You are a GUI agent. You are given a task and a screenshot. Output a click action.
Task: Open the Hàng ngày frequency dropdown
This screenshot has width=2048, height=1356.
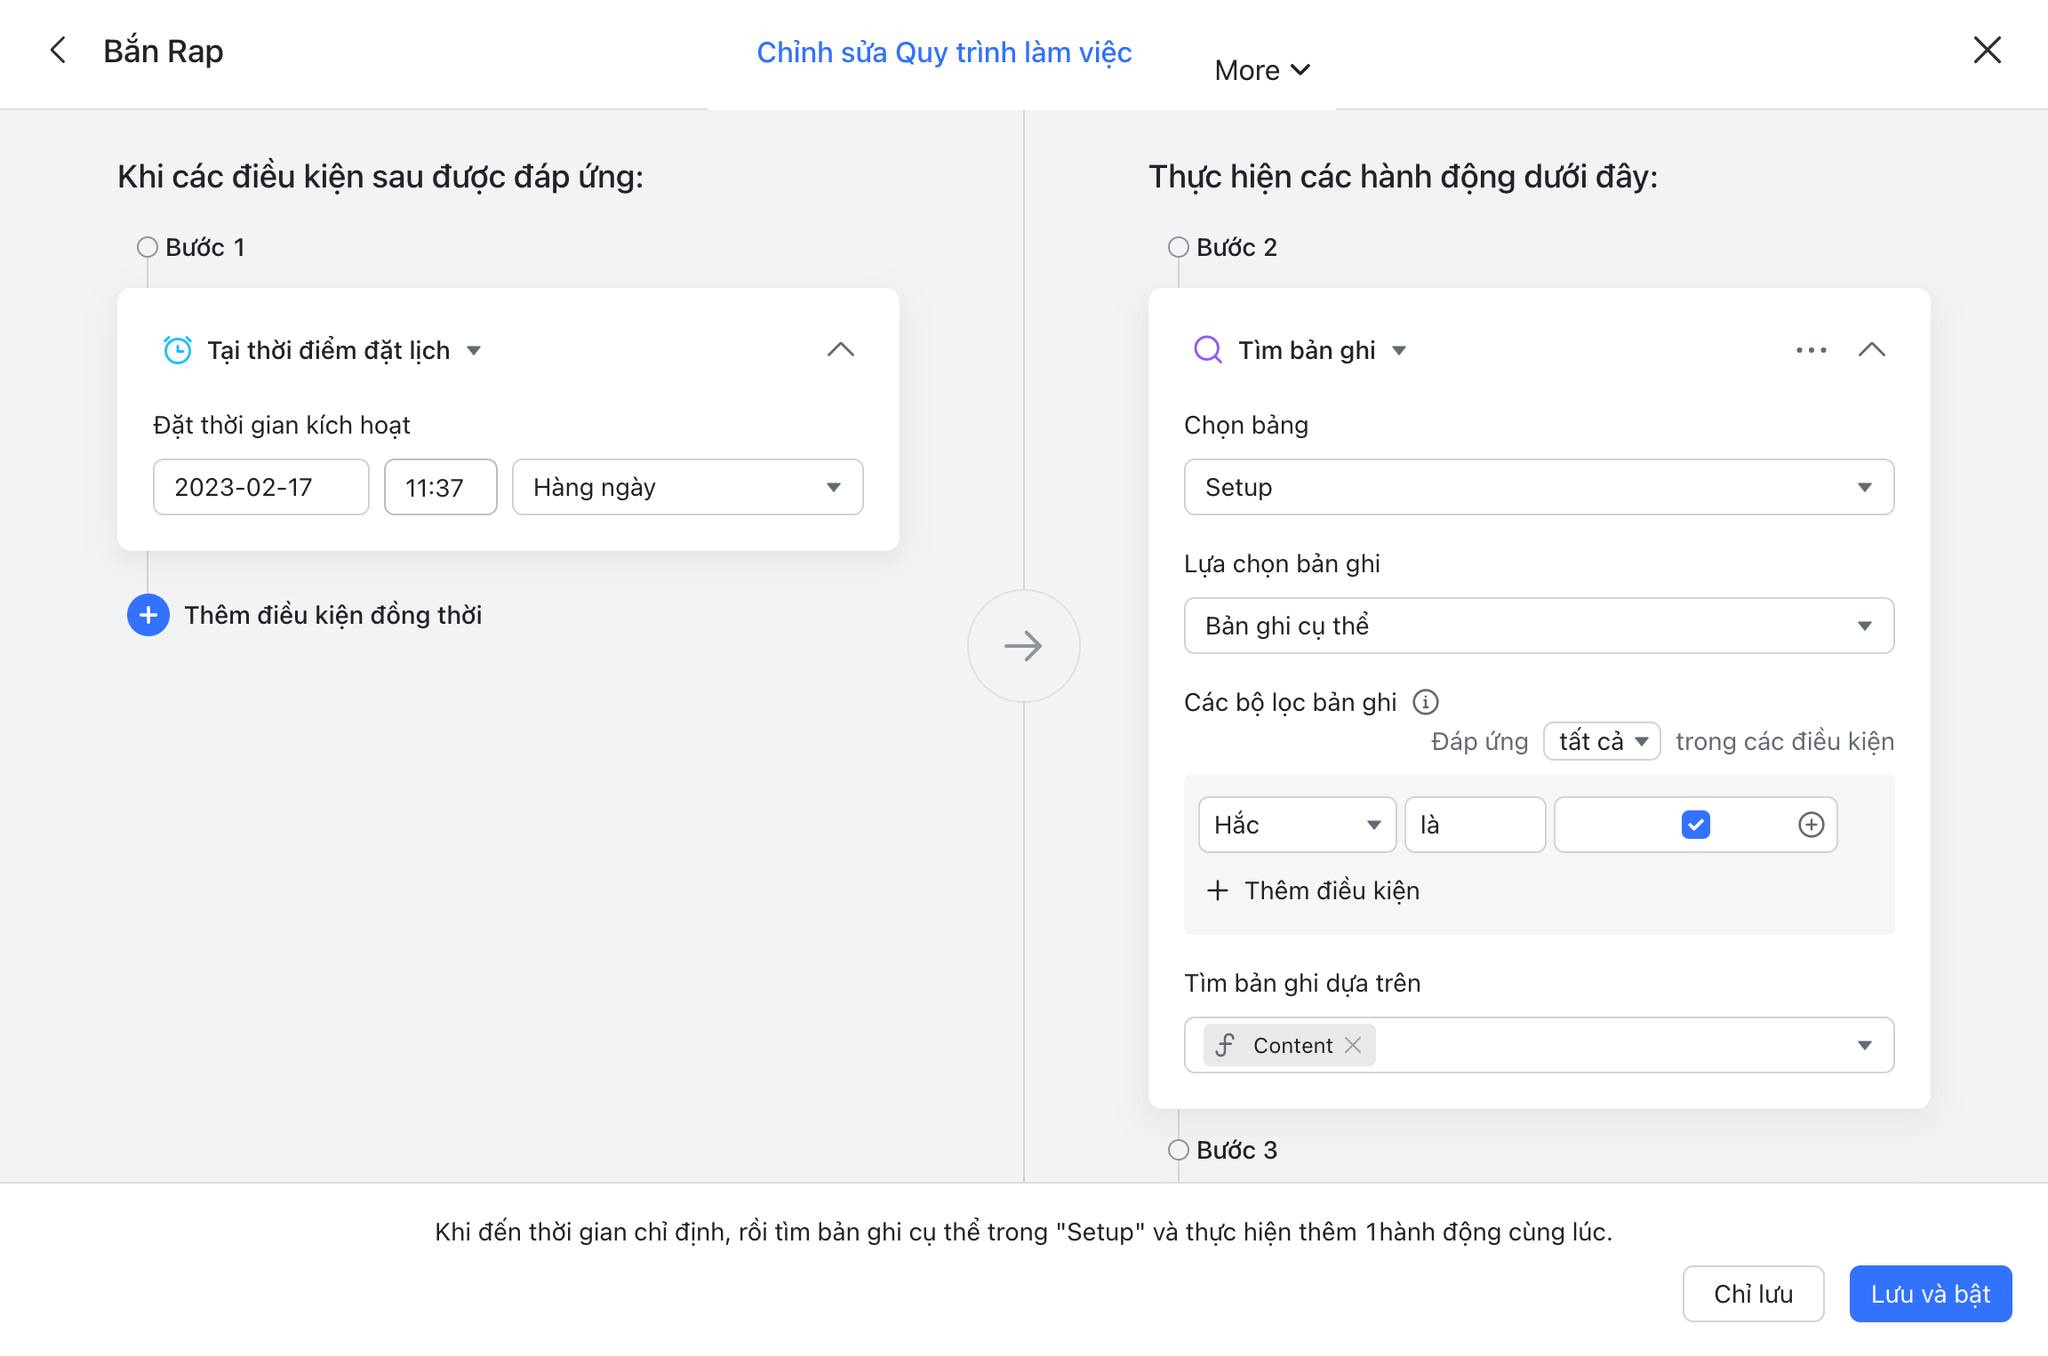click(x=688, y=487)
